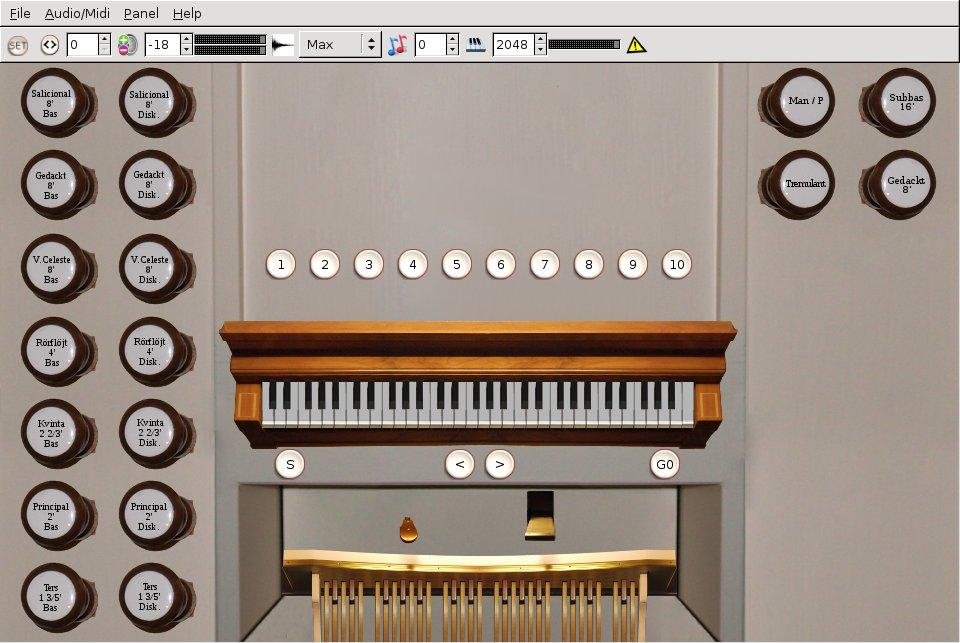Screen dimensions: 960x643
Task: Click the amber toe stud knob
Action: pyautogui.click(x=408, y=529)
